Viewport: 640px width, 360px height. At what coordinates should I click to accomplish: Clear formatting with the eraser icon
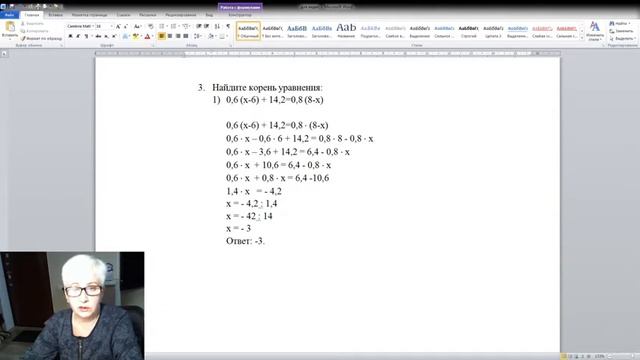point(151,26)
